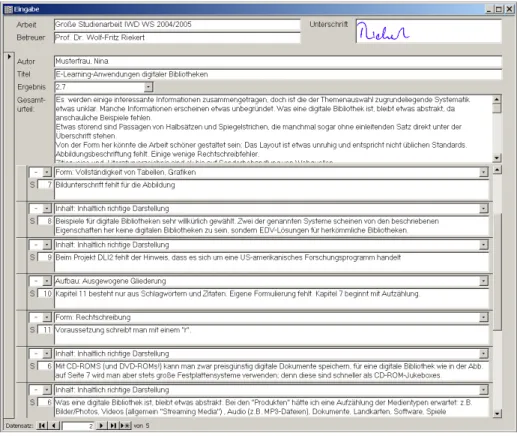Minimize the Eingabe window

[489, 9]
